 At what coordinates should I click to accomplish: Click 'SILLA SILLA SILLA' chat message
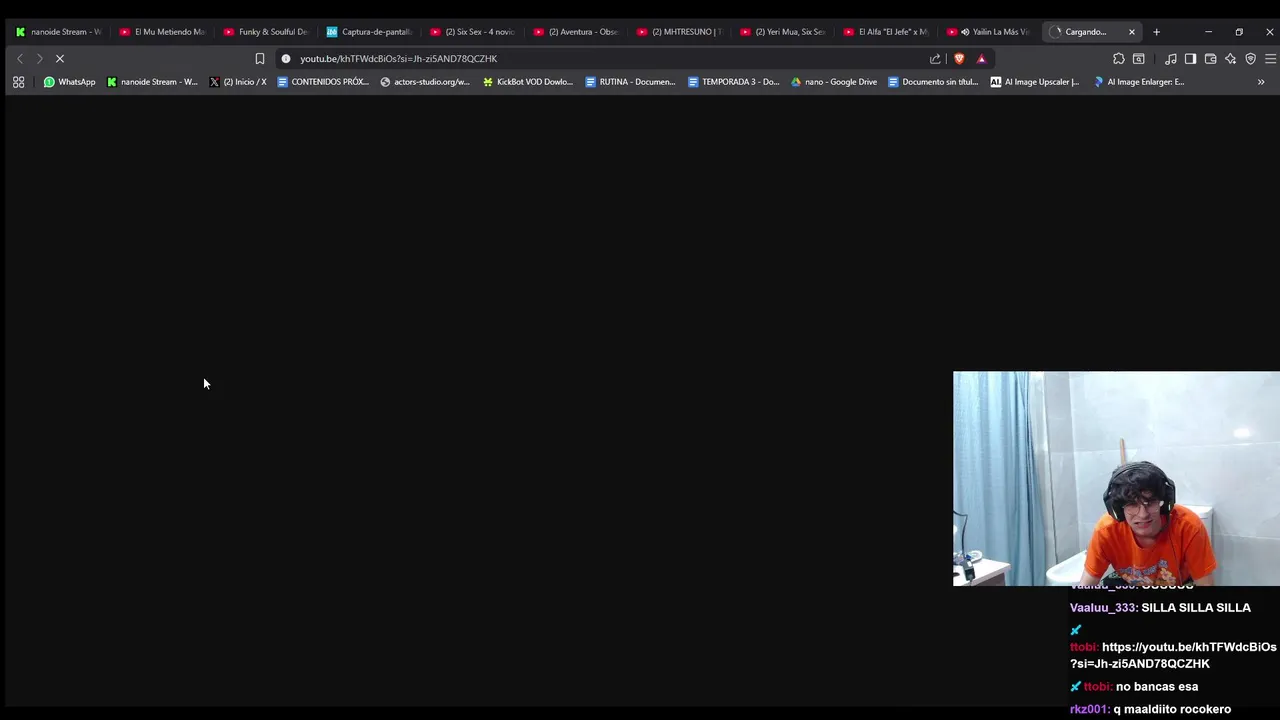pos(1196,608)
